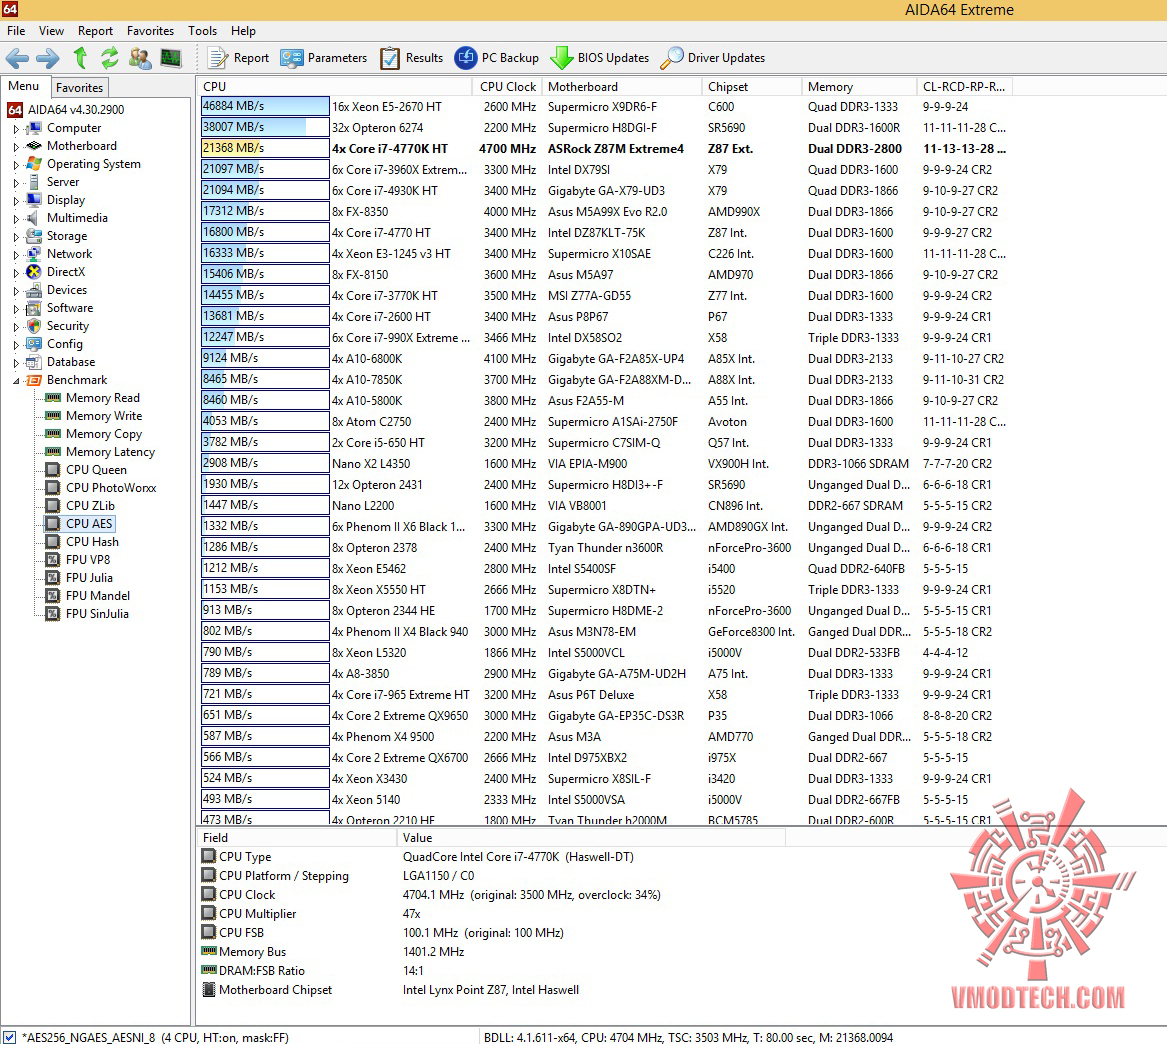Select the 8x FX-8350 result row
This screenshot has width=1167, height=1044.
(607, 211)
